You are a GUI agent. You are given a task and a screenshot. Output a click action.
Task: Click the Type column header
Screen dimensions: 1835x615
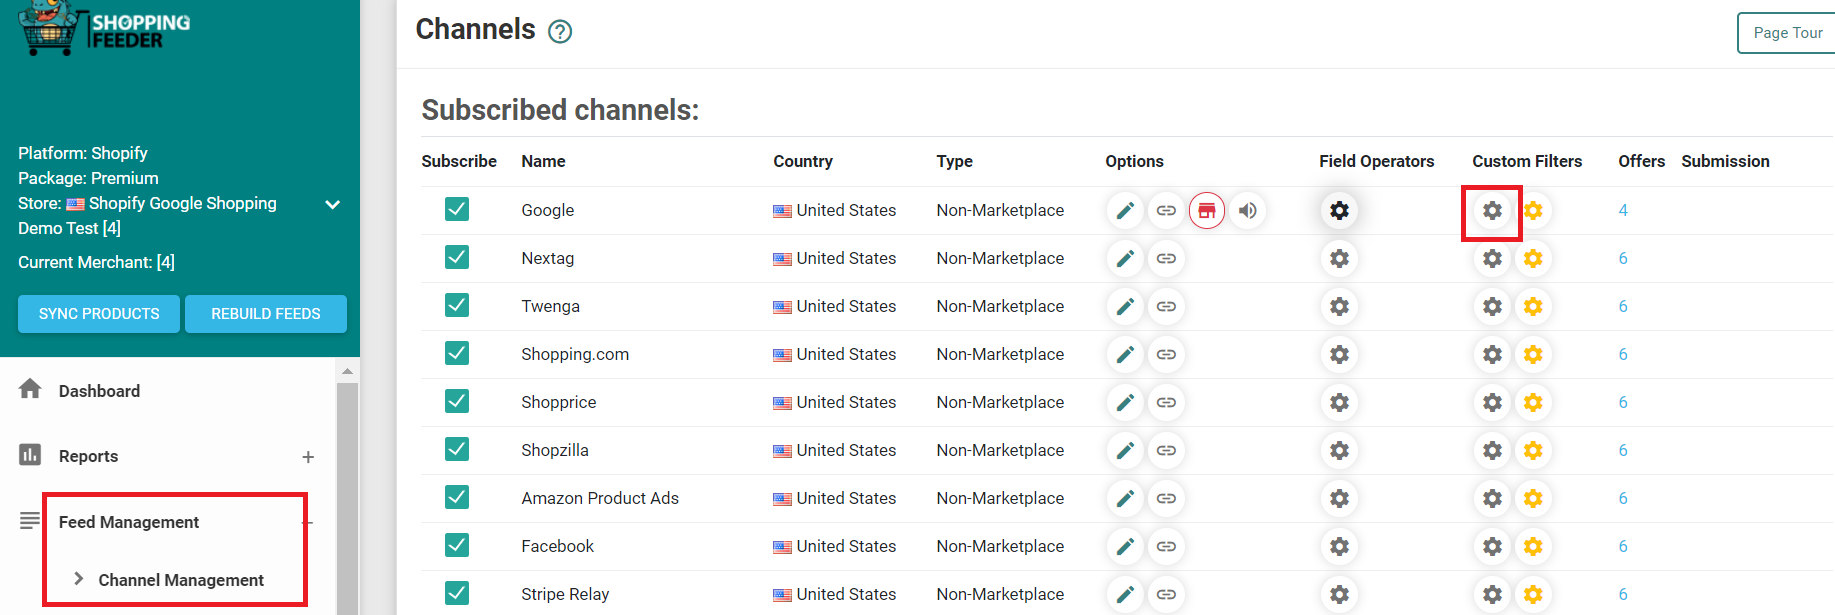[955, 161]
